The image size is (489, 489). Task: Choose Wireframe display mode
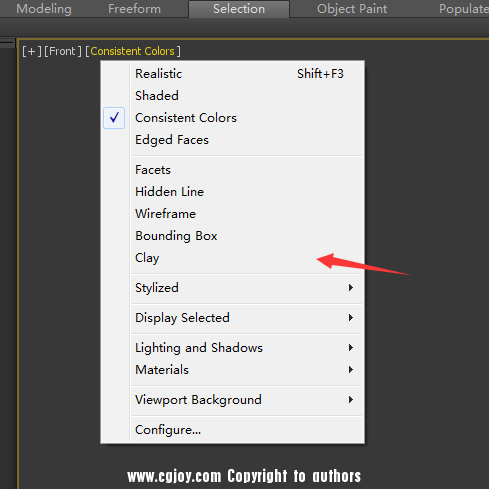point(247,214)
